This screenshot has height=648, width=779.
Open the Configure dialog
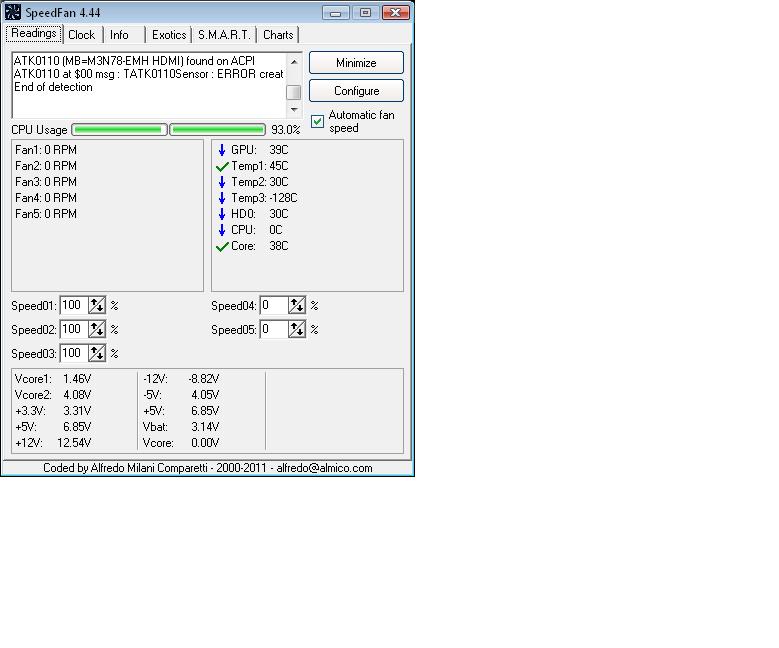[x=356, y=91]
